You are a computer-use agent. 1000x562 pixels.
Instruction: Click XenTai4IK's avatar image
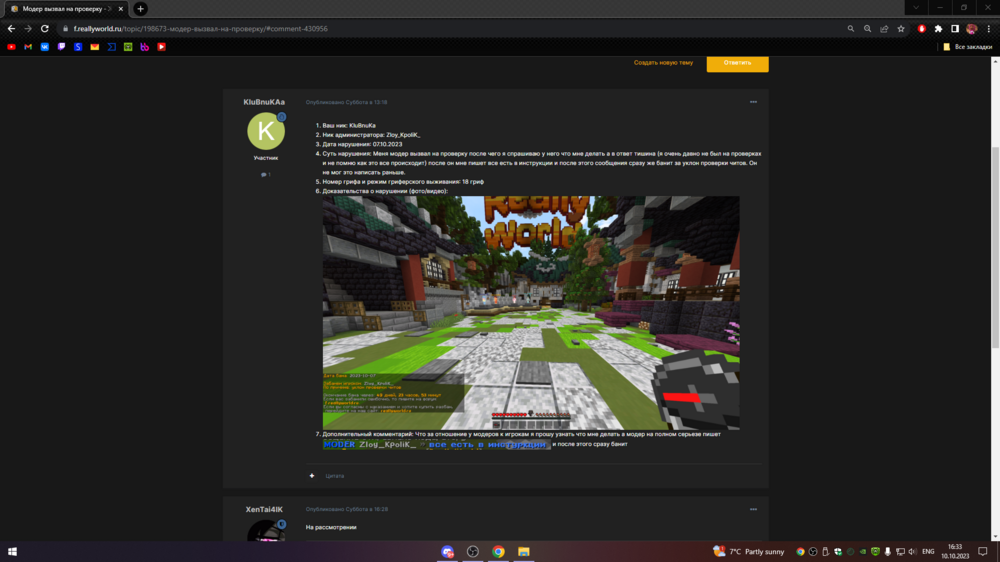click(266, 531)
